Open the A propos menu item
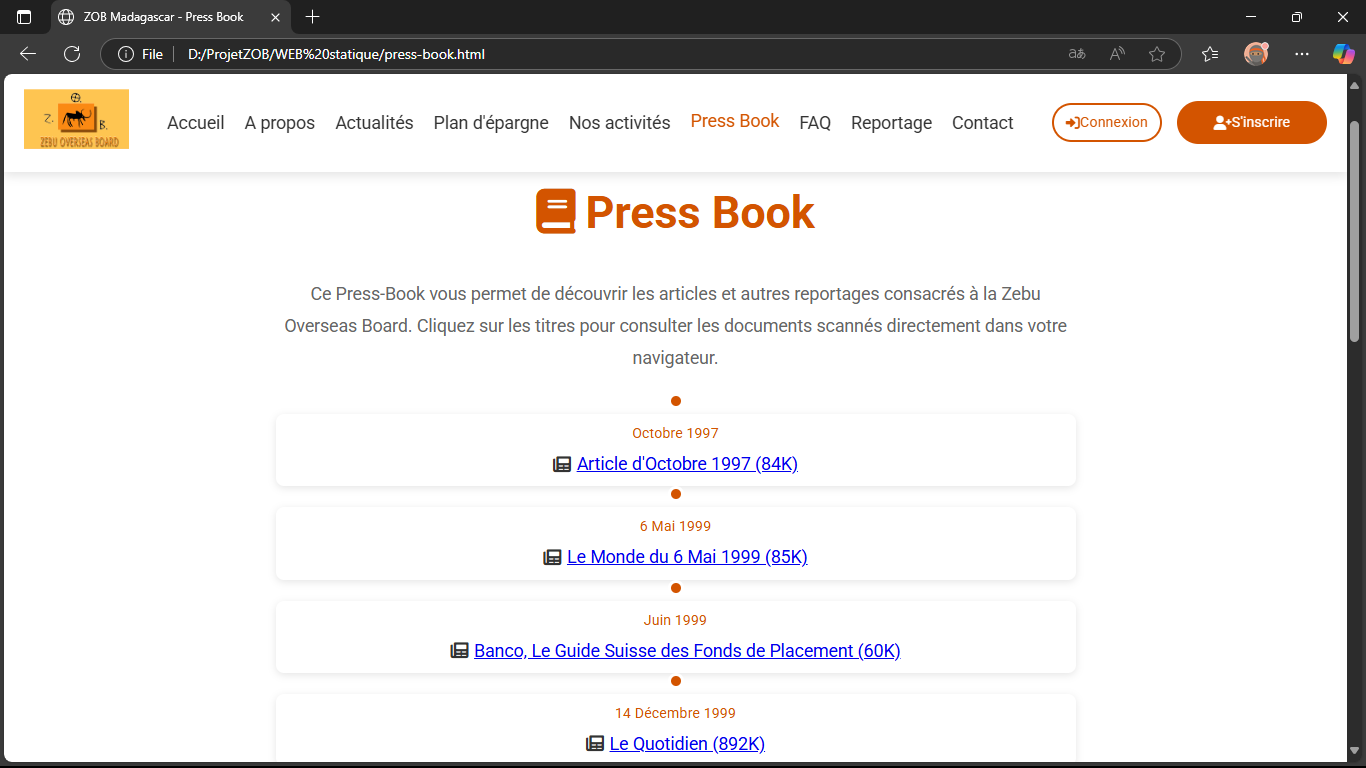Screen dimensions: 1366x768 point(280,123)
